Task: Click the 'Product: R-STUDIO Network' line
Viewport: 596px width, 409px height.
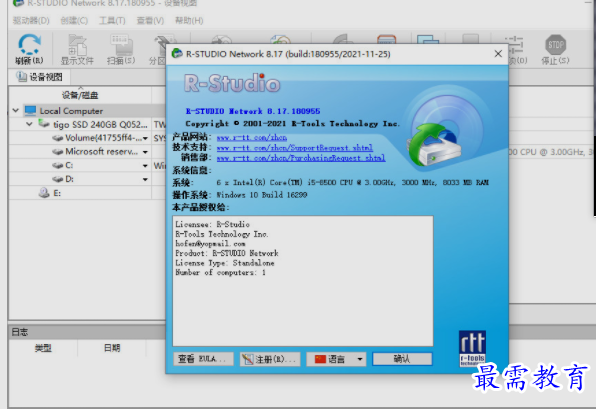Action: [x=227, y=253]
